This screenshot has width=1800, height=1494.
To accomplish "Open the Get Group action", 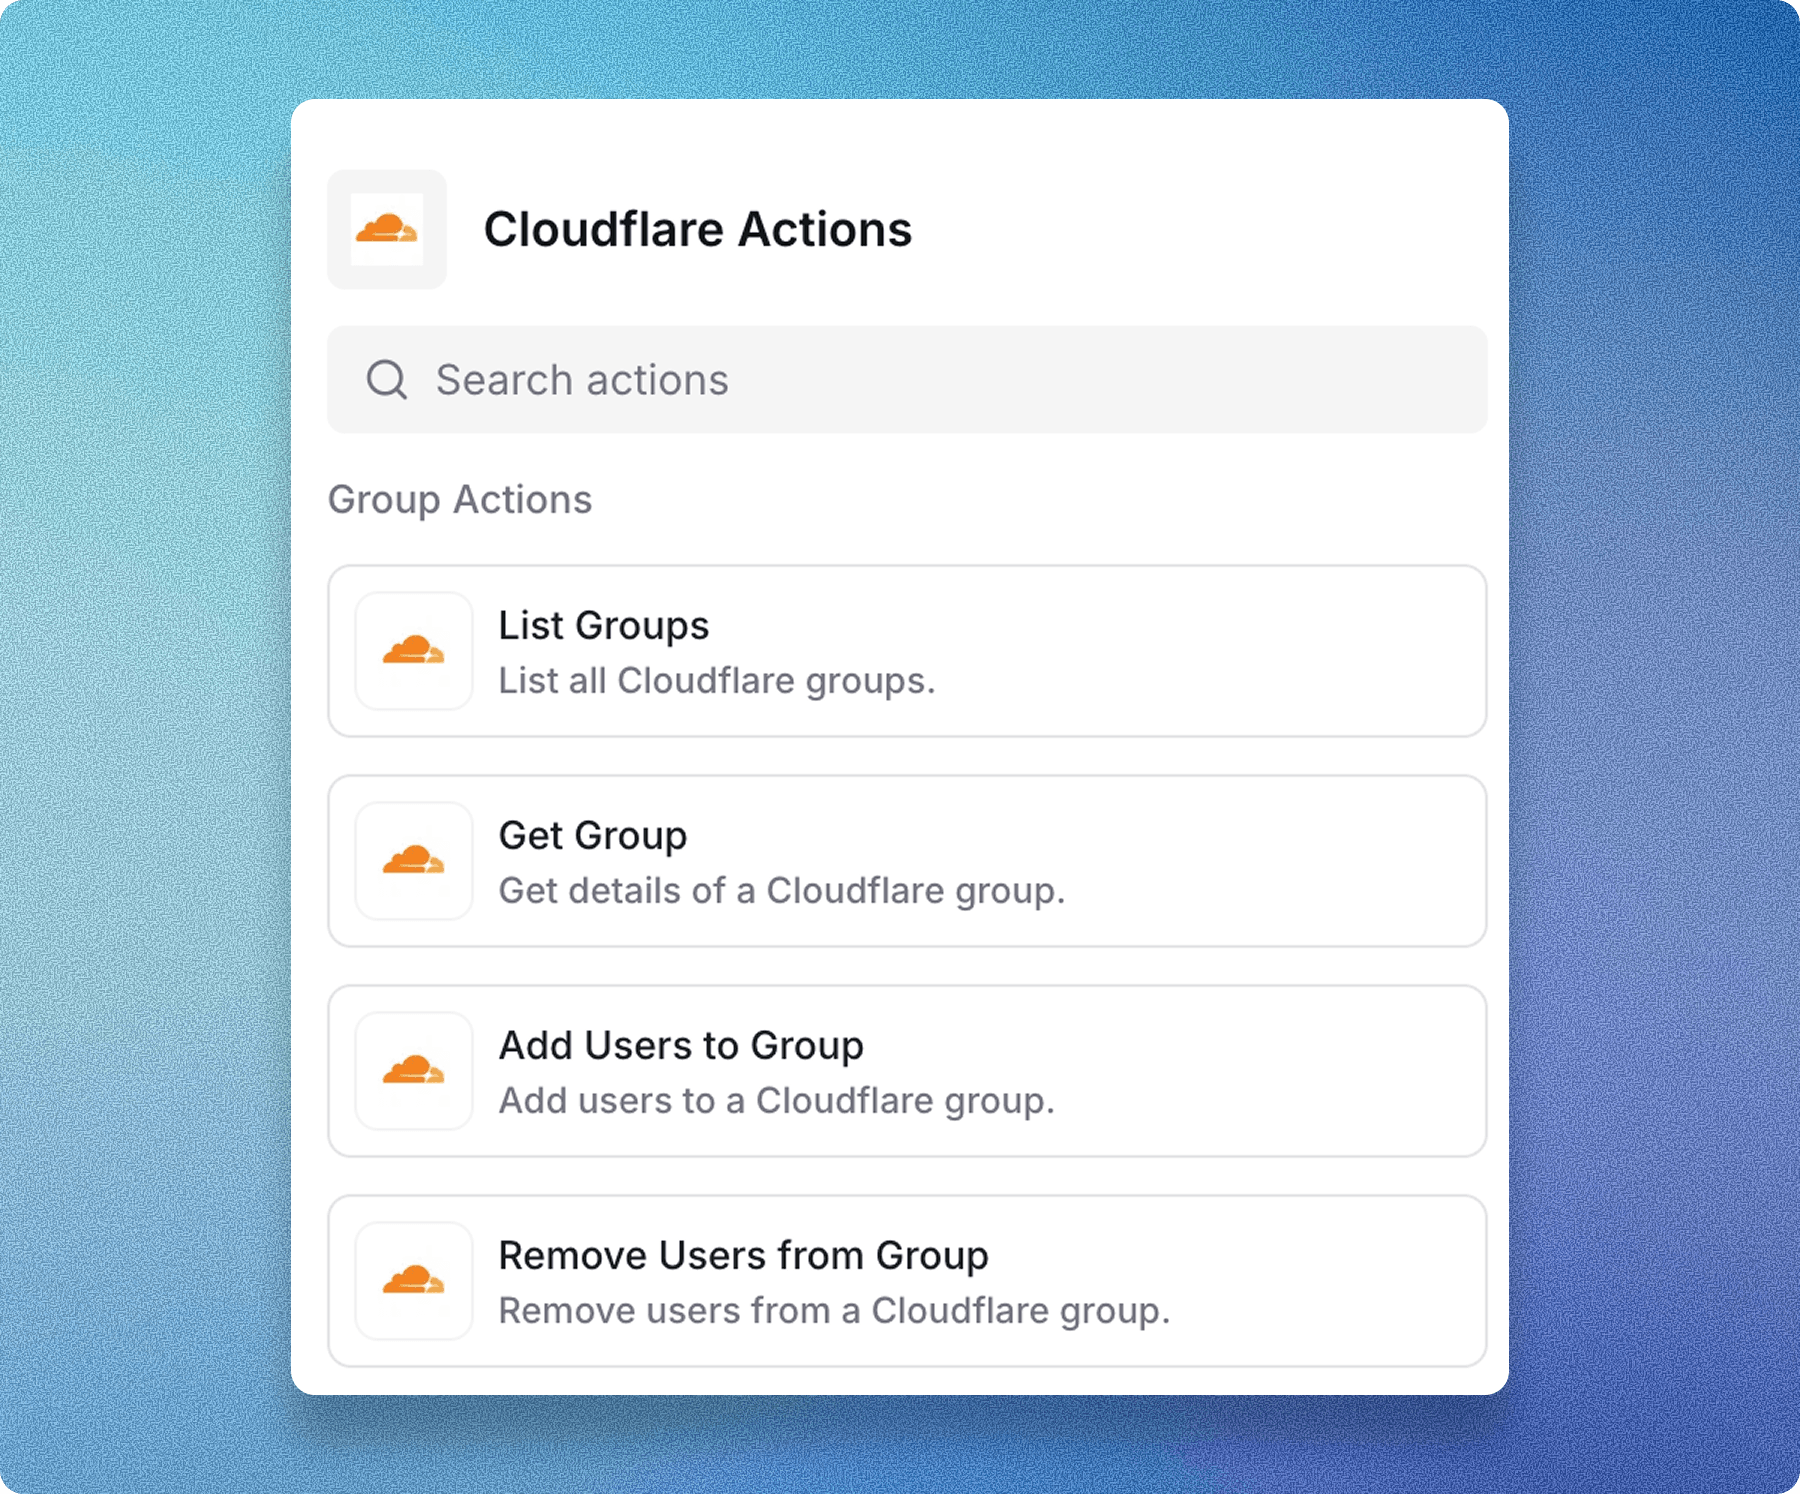I will pos(907,861).
